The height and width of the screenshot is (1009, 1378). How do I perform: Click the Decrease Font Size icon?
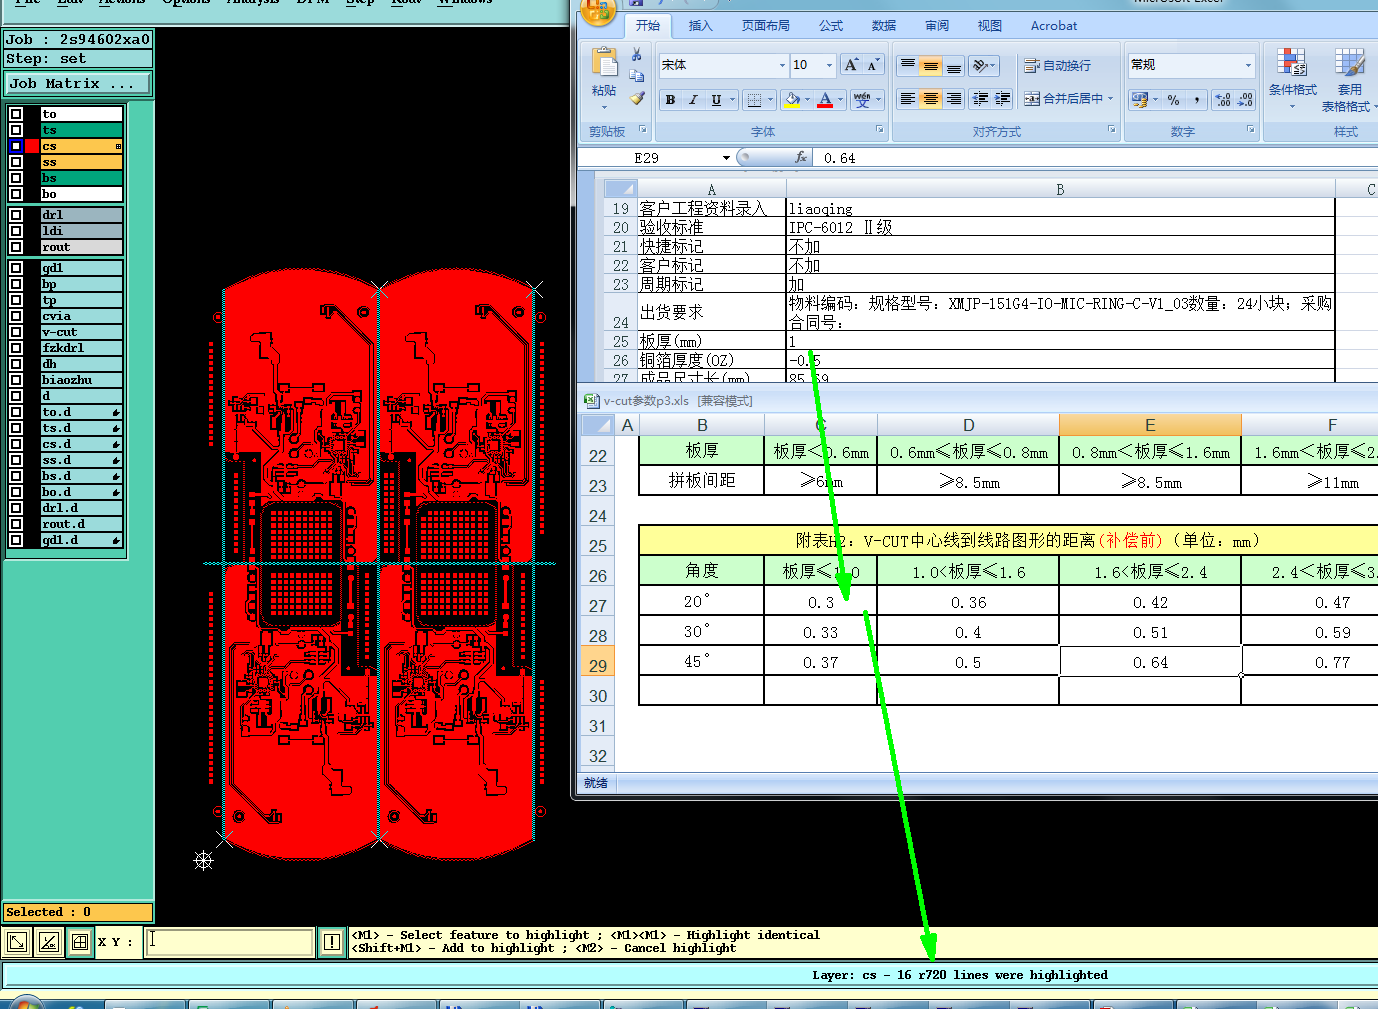click(873, 65)
